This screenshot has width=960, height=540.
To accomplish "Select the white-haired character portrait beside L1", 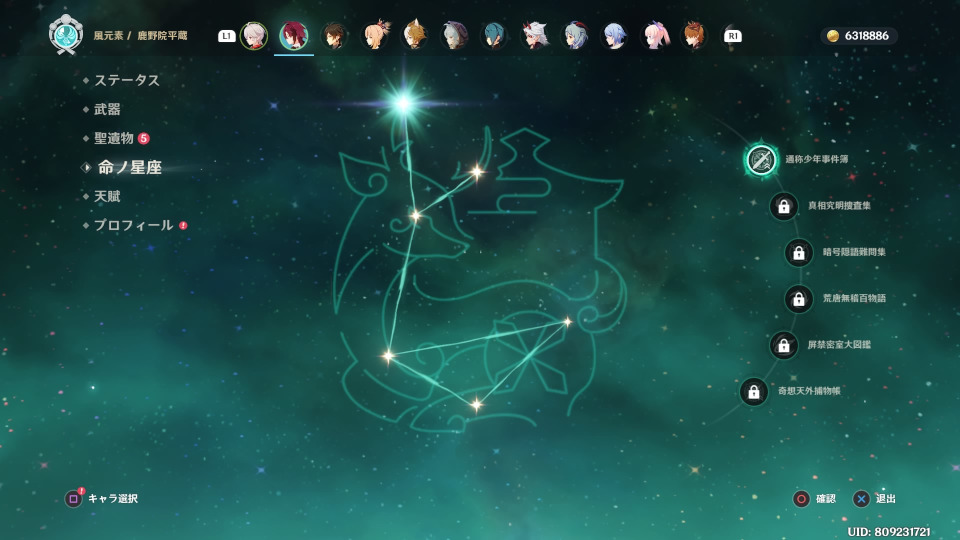I will pos(254,36).
